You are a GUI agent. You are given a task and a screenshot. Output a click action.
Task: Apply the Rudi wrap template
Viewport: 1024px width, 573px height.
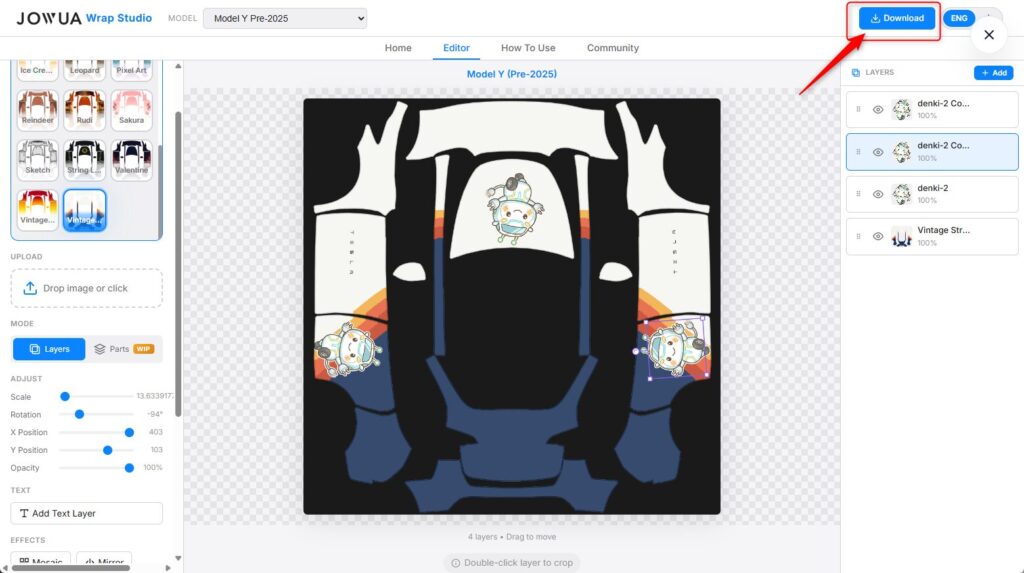point(85,108)
